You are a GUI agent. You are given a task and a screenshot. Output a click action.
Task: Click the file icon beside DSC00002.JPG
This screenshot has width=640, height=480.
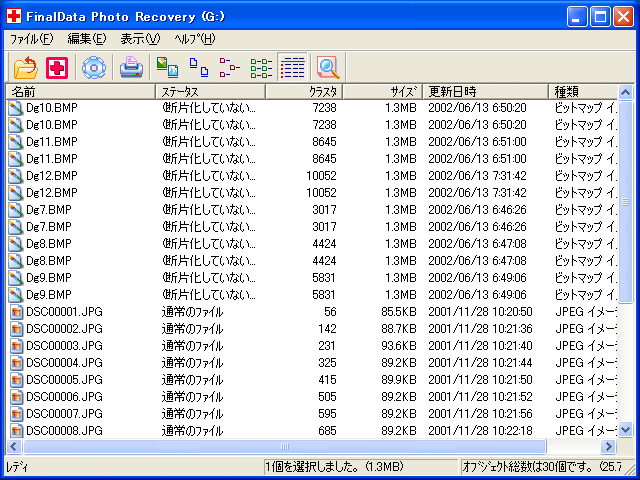[x=16, y=329]
